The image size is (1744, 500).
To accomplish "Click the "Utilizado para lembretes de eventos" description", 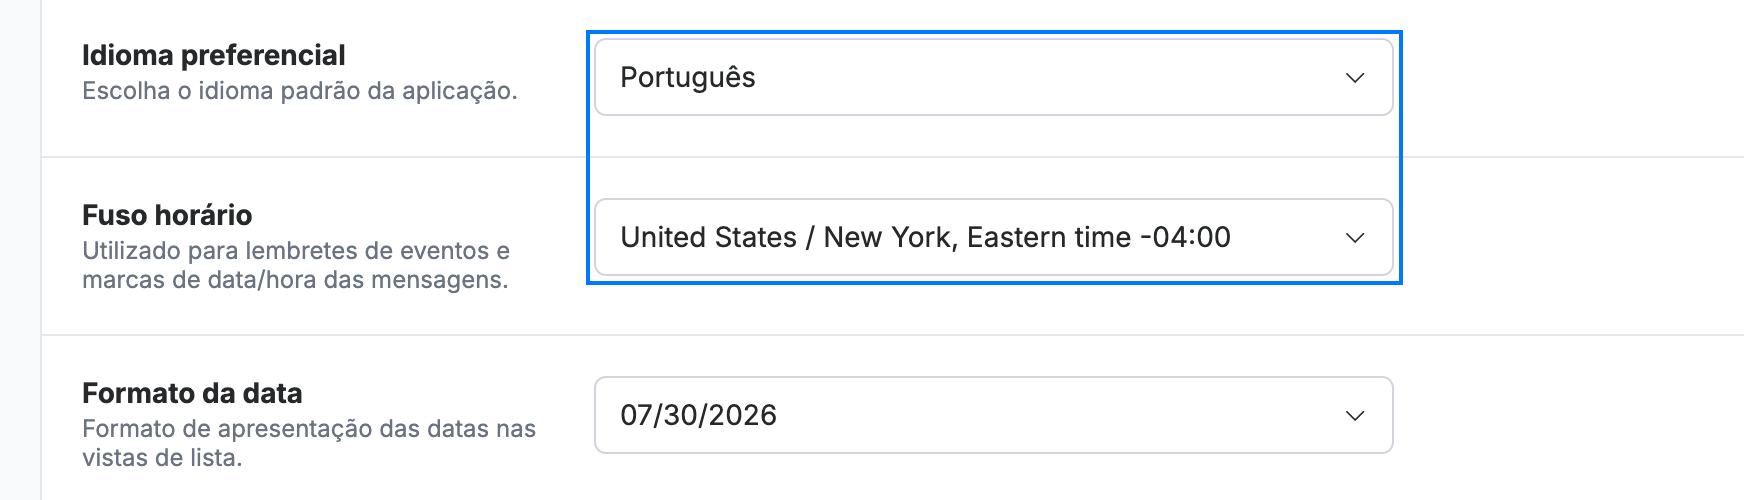I will click(296, 251).
